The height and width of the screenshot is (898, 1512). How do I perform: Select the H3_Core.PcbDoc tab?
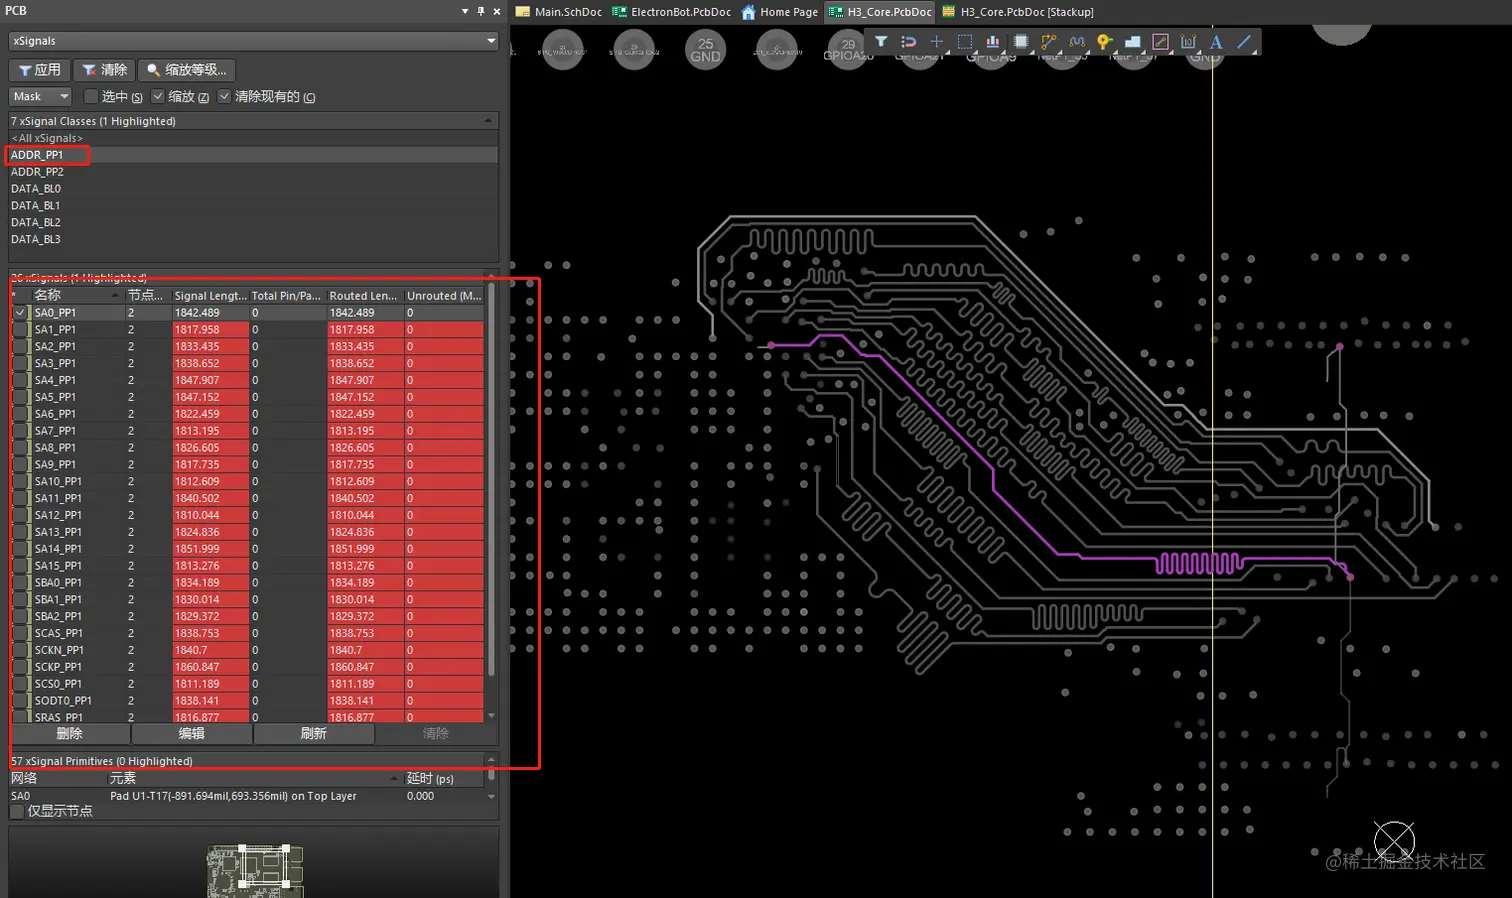(x=880, y=12)
